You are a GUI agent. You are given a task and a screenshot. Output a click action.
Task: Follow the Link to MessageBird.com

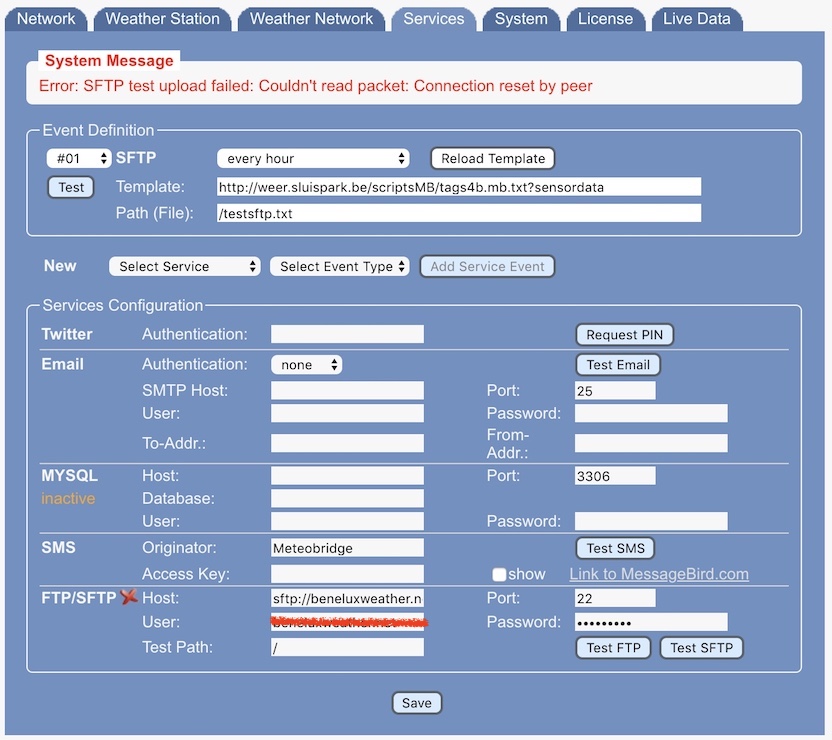658,574
